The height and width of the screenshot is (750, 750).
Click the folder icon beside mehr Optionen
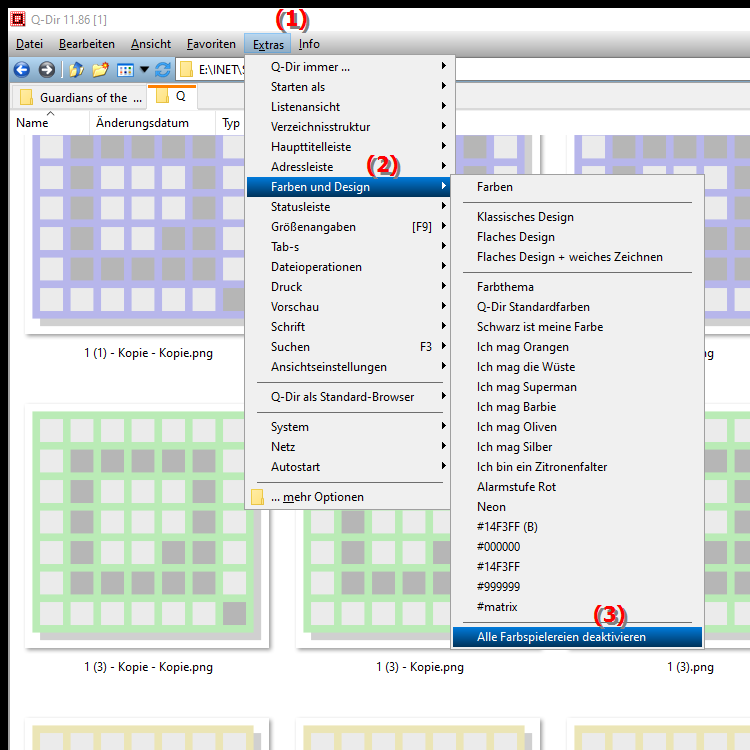[x=257, y=497]
